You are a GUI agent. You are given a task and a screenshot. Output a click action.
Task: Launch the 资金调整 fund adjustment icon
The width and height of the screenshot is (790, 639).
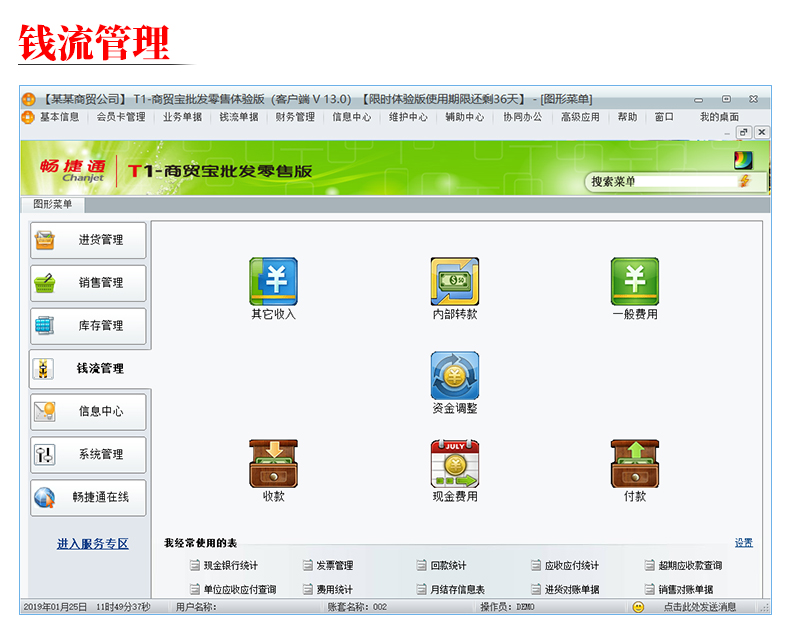click(x=454, y=376)
